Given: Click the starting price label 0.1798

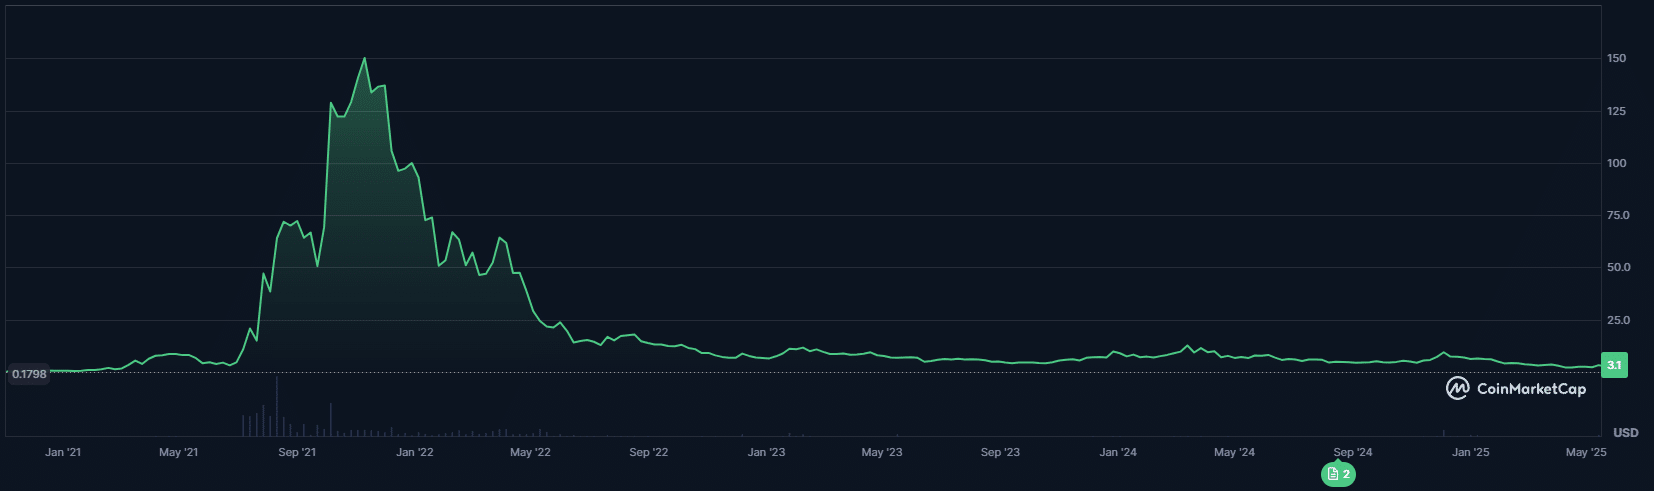Looking at the screenshot, I should pos(29,374).
